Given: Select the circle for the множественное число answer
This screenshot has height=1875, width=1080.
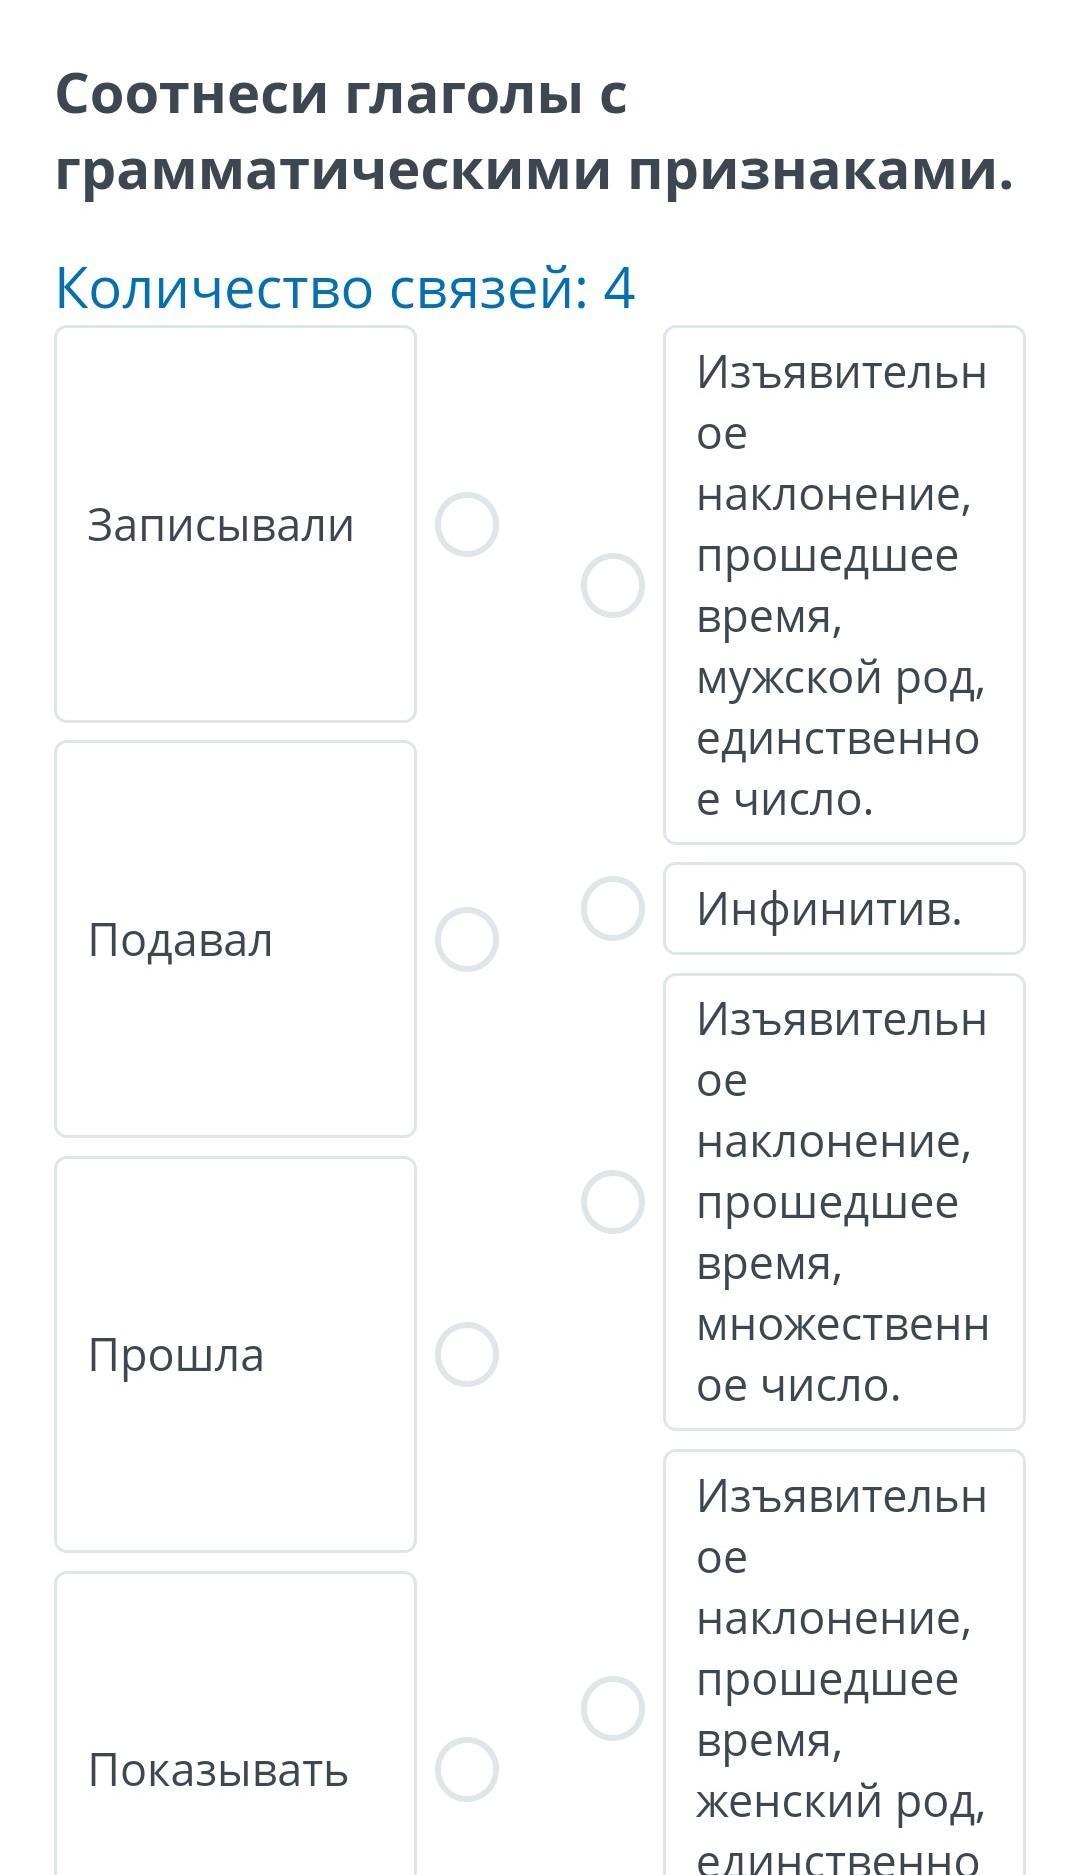Looking at the screenshot, I should point(613,1202).
